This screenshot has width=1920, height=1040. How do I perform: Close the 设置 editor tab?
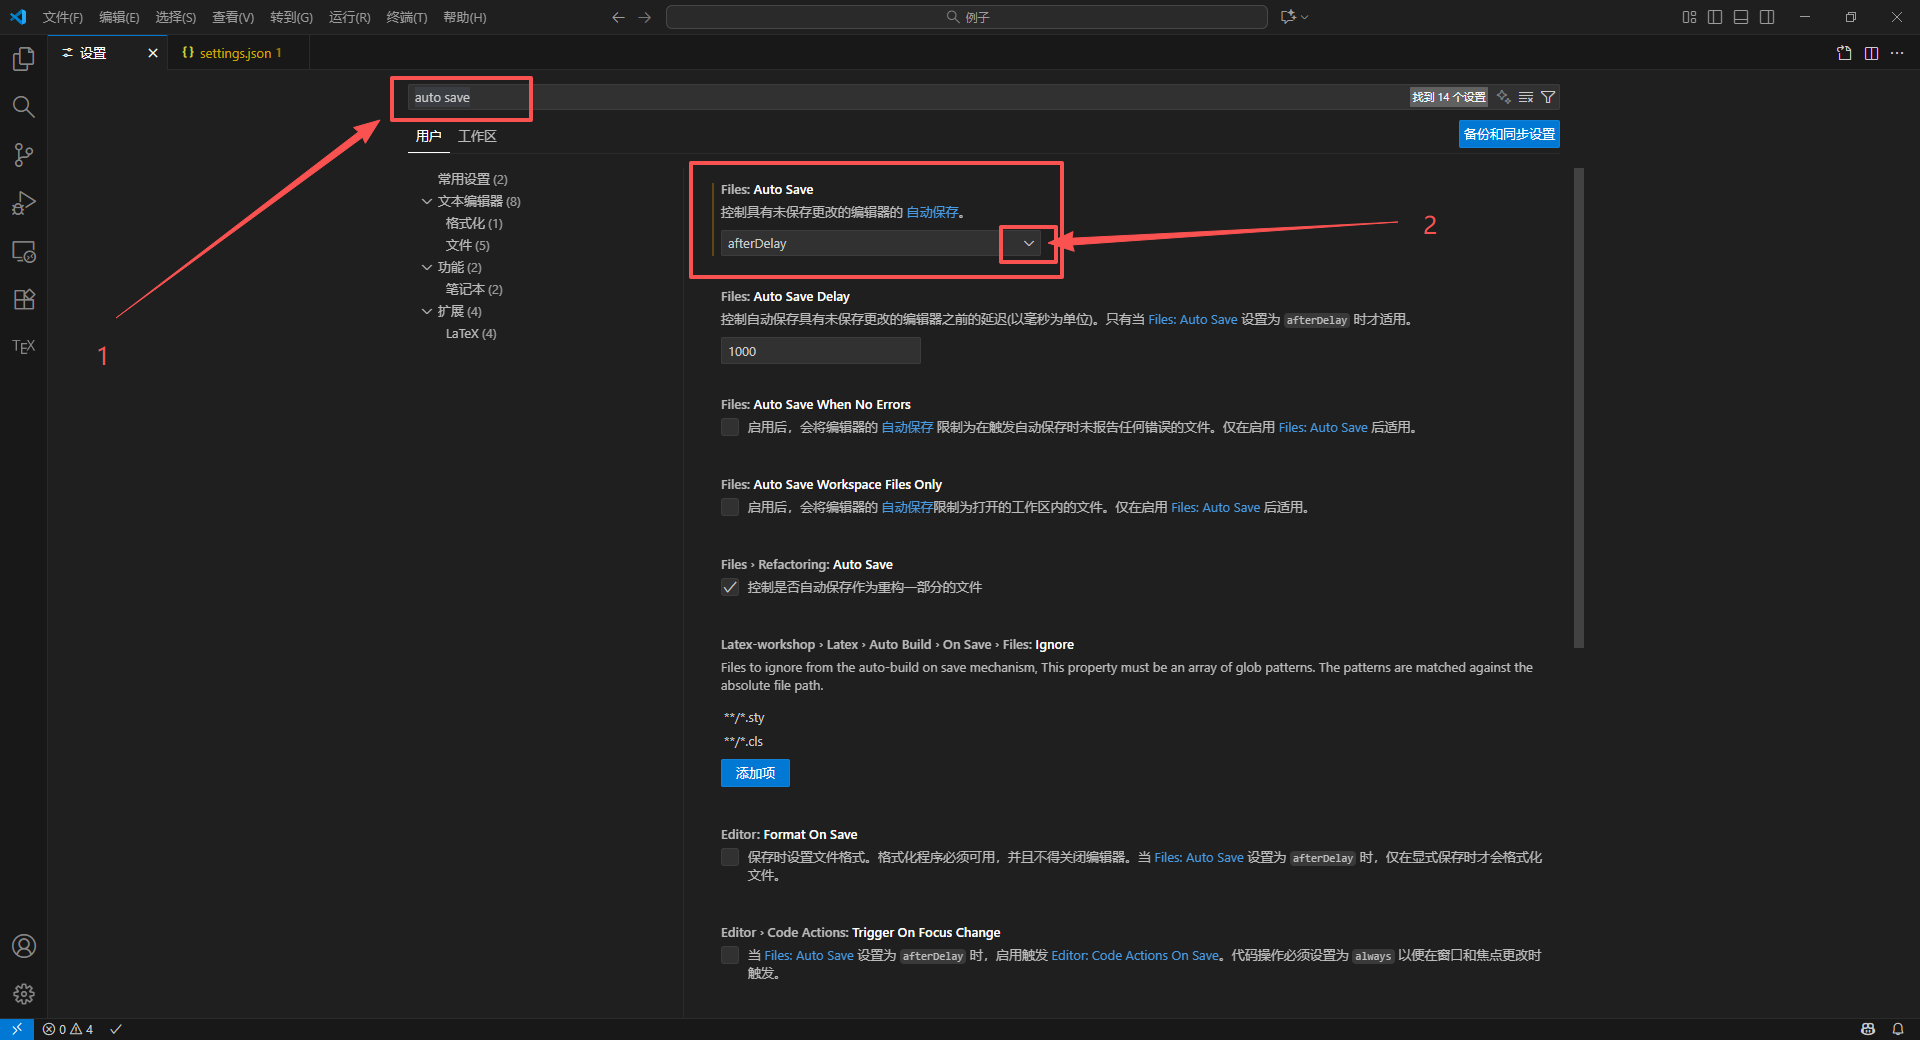pyautogui.click(x=153, y=53)
